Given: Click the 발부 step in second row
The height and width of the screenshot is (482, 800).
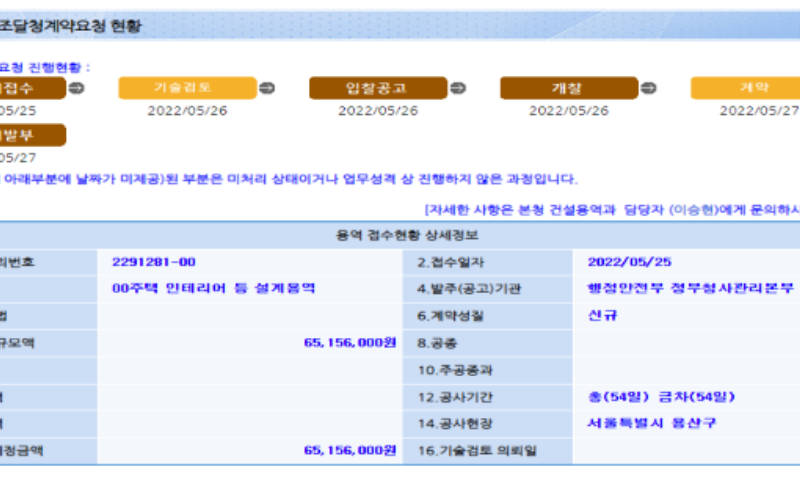Looking at the screenshot, I should pyautogui.click(x=32, y=135).
